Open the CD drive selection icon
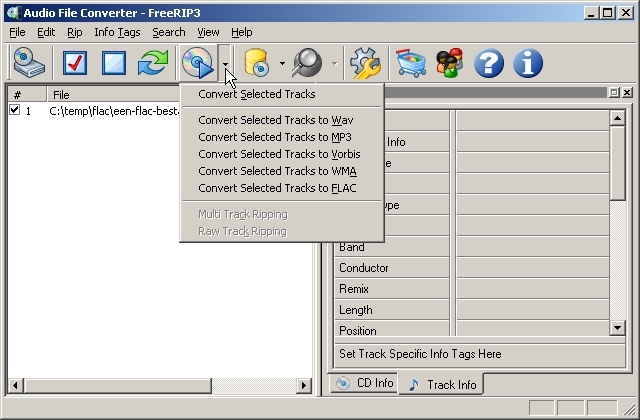Screen dimensions: 640x420 29,63
